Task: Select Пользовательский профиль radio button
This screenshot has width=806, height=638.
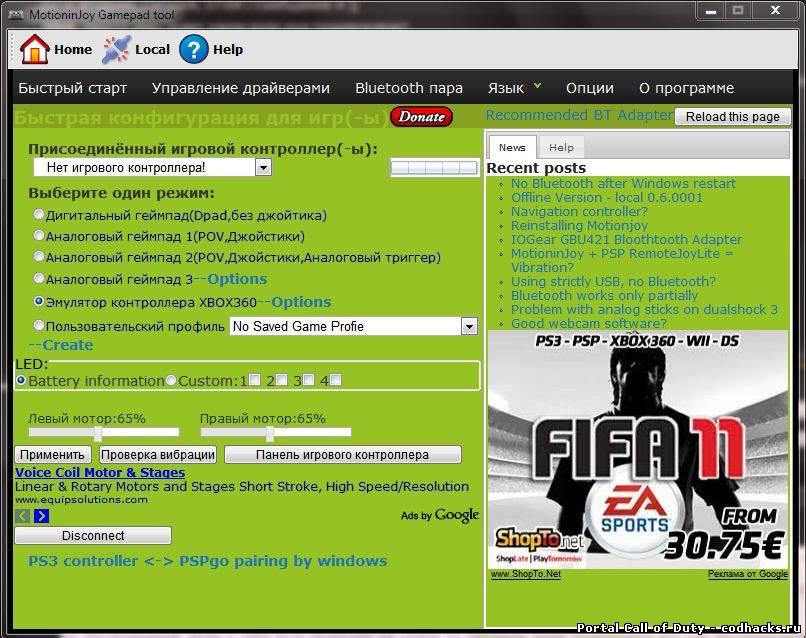Action: 39,325
